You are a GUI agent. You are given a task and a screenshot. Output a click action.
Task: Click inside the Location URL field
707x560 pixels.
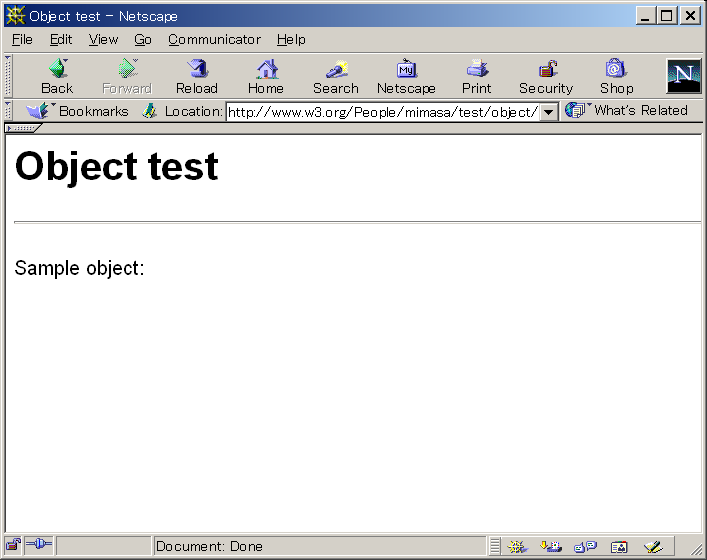[382, 112]
